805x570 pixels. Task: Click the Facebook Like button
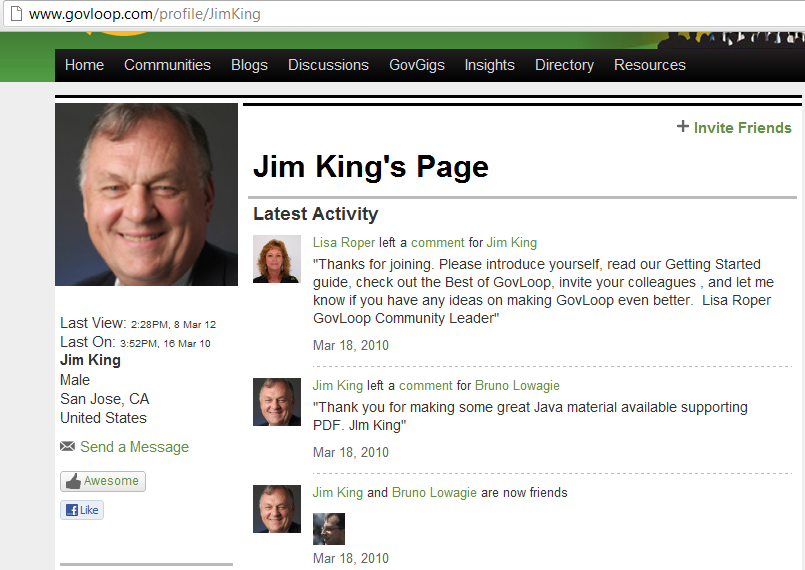[x=82, y=510]
